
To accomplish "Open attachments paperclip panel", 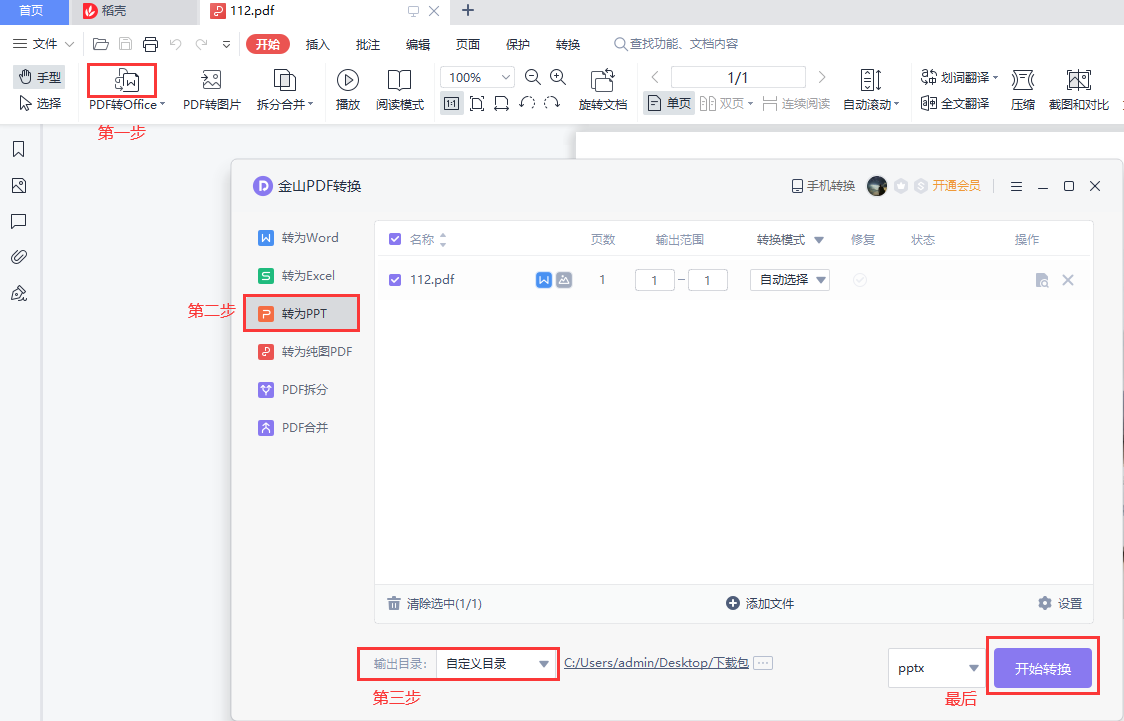I will [x=19, y=257].
